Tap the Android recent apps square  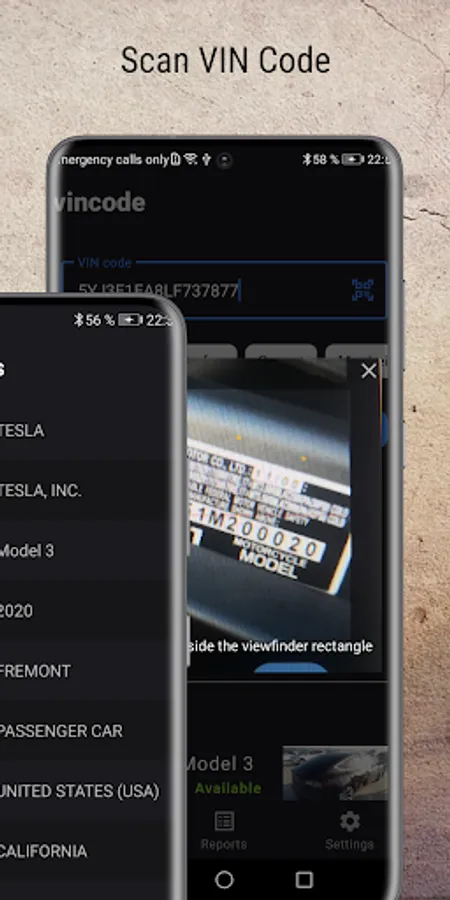[x=304, y=879]
